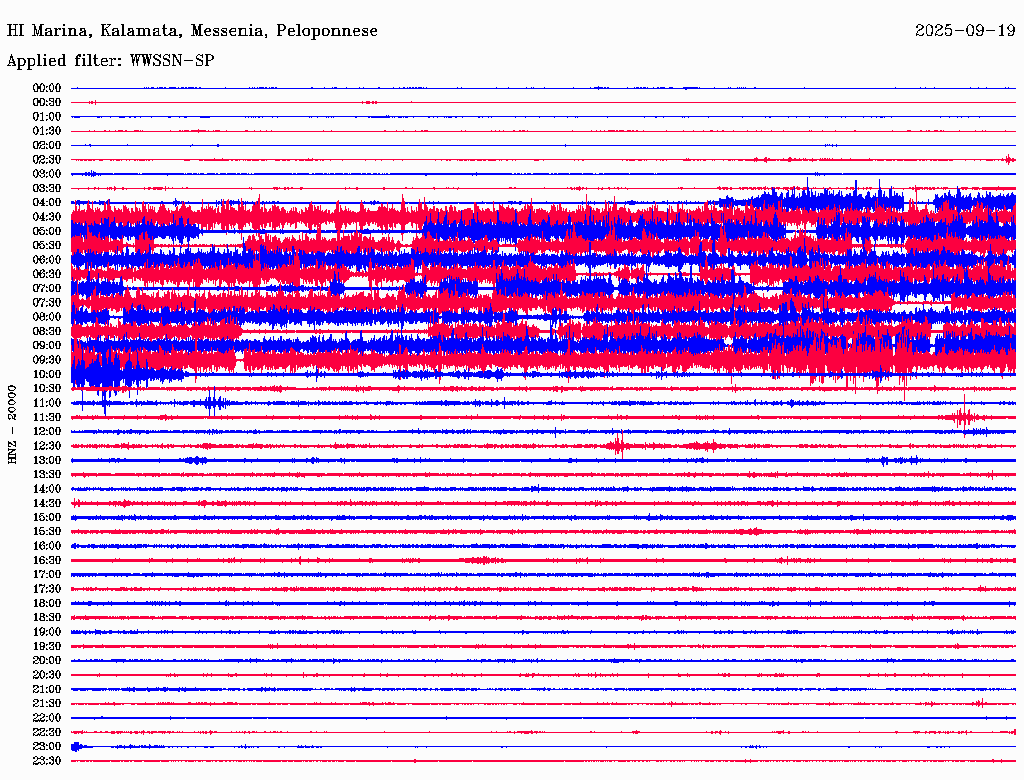Click the blue burst at start of 23:00 trace

pos(76,747)
